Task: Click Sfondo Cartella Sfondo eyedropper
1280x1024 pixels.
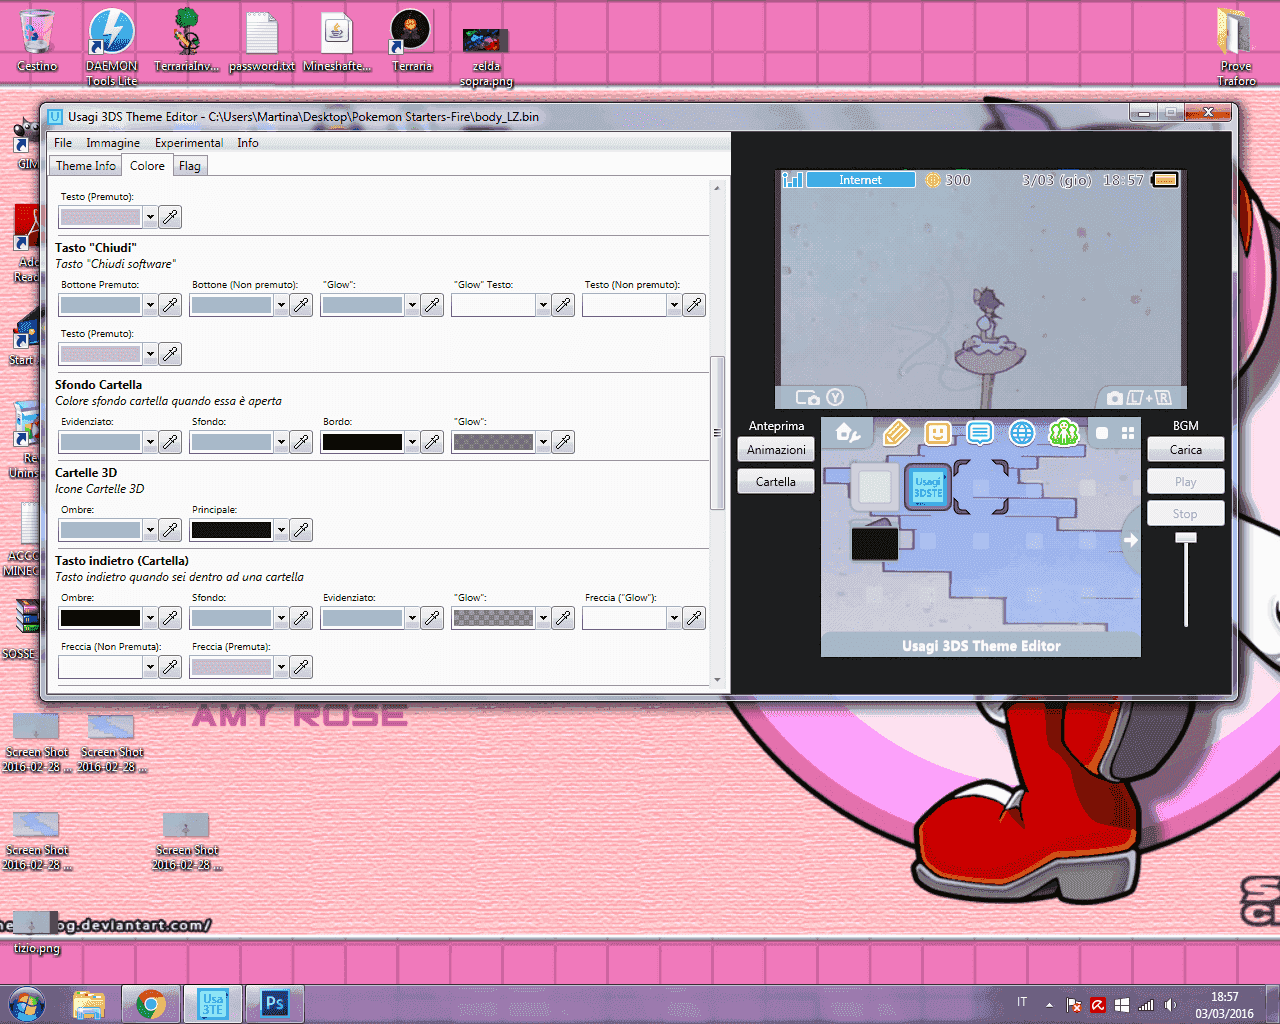Action: 302,442
